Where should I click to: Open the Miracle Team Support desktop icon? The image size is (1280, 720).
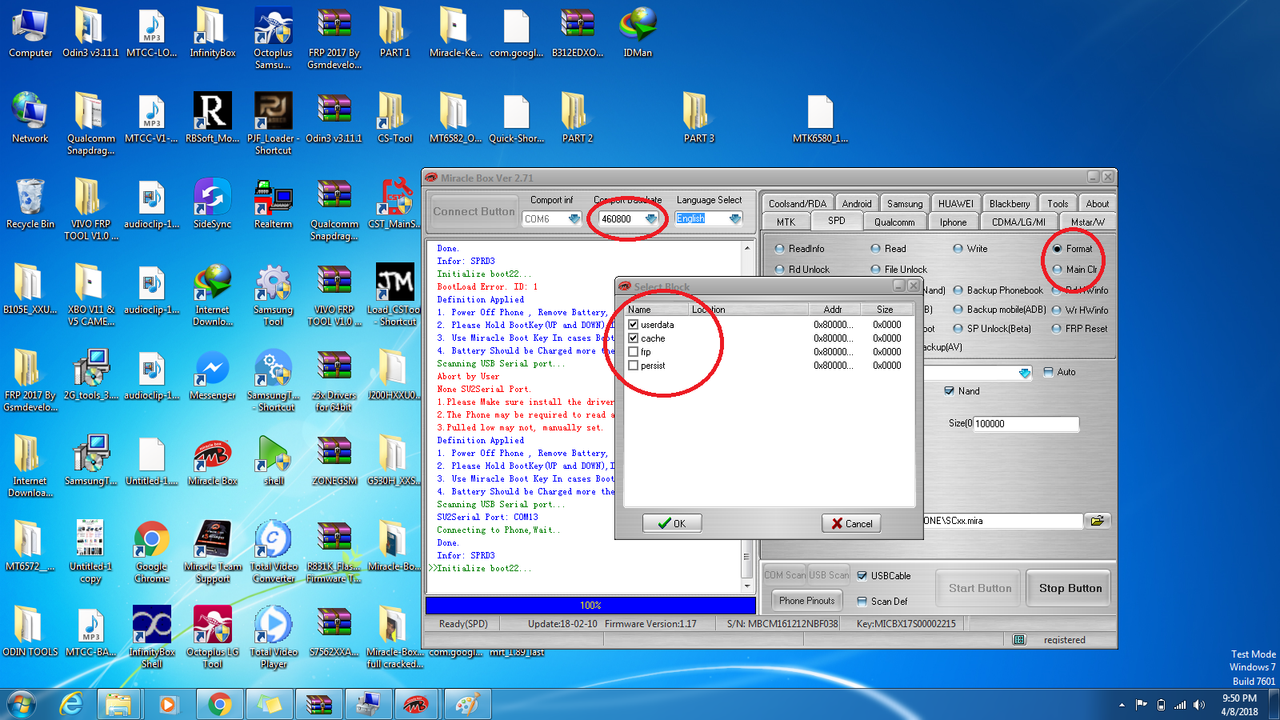coord(212,553)
